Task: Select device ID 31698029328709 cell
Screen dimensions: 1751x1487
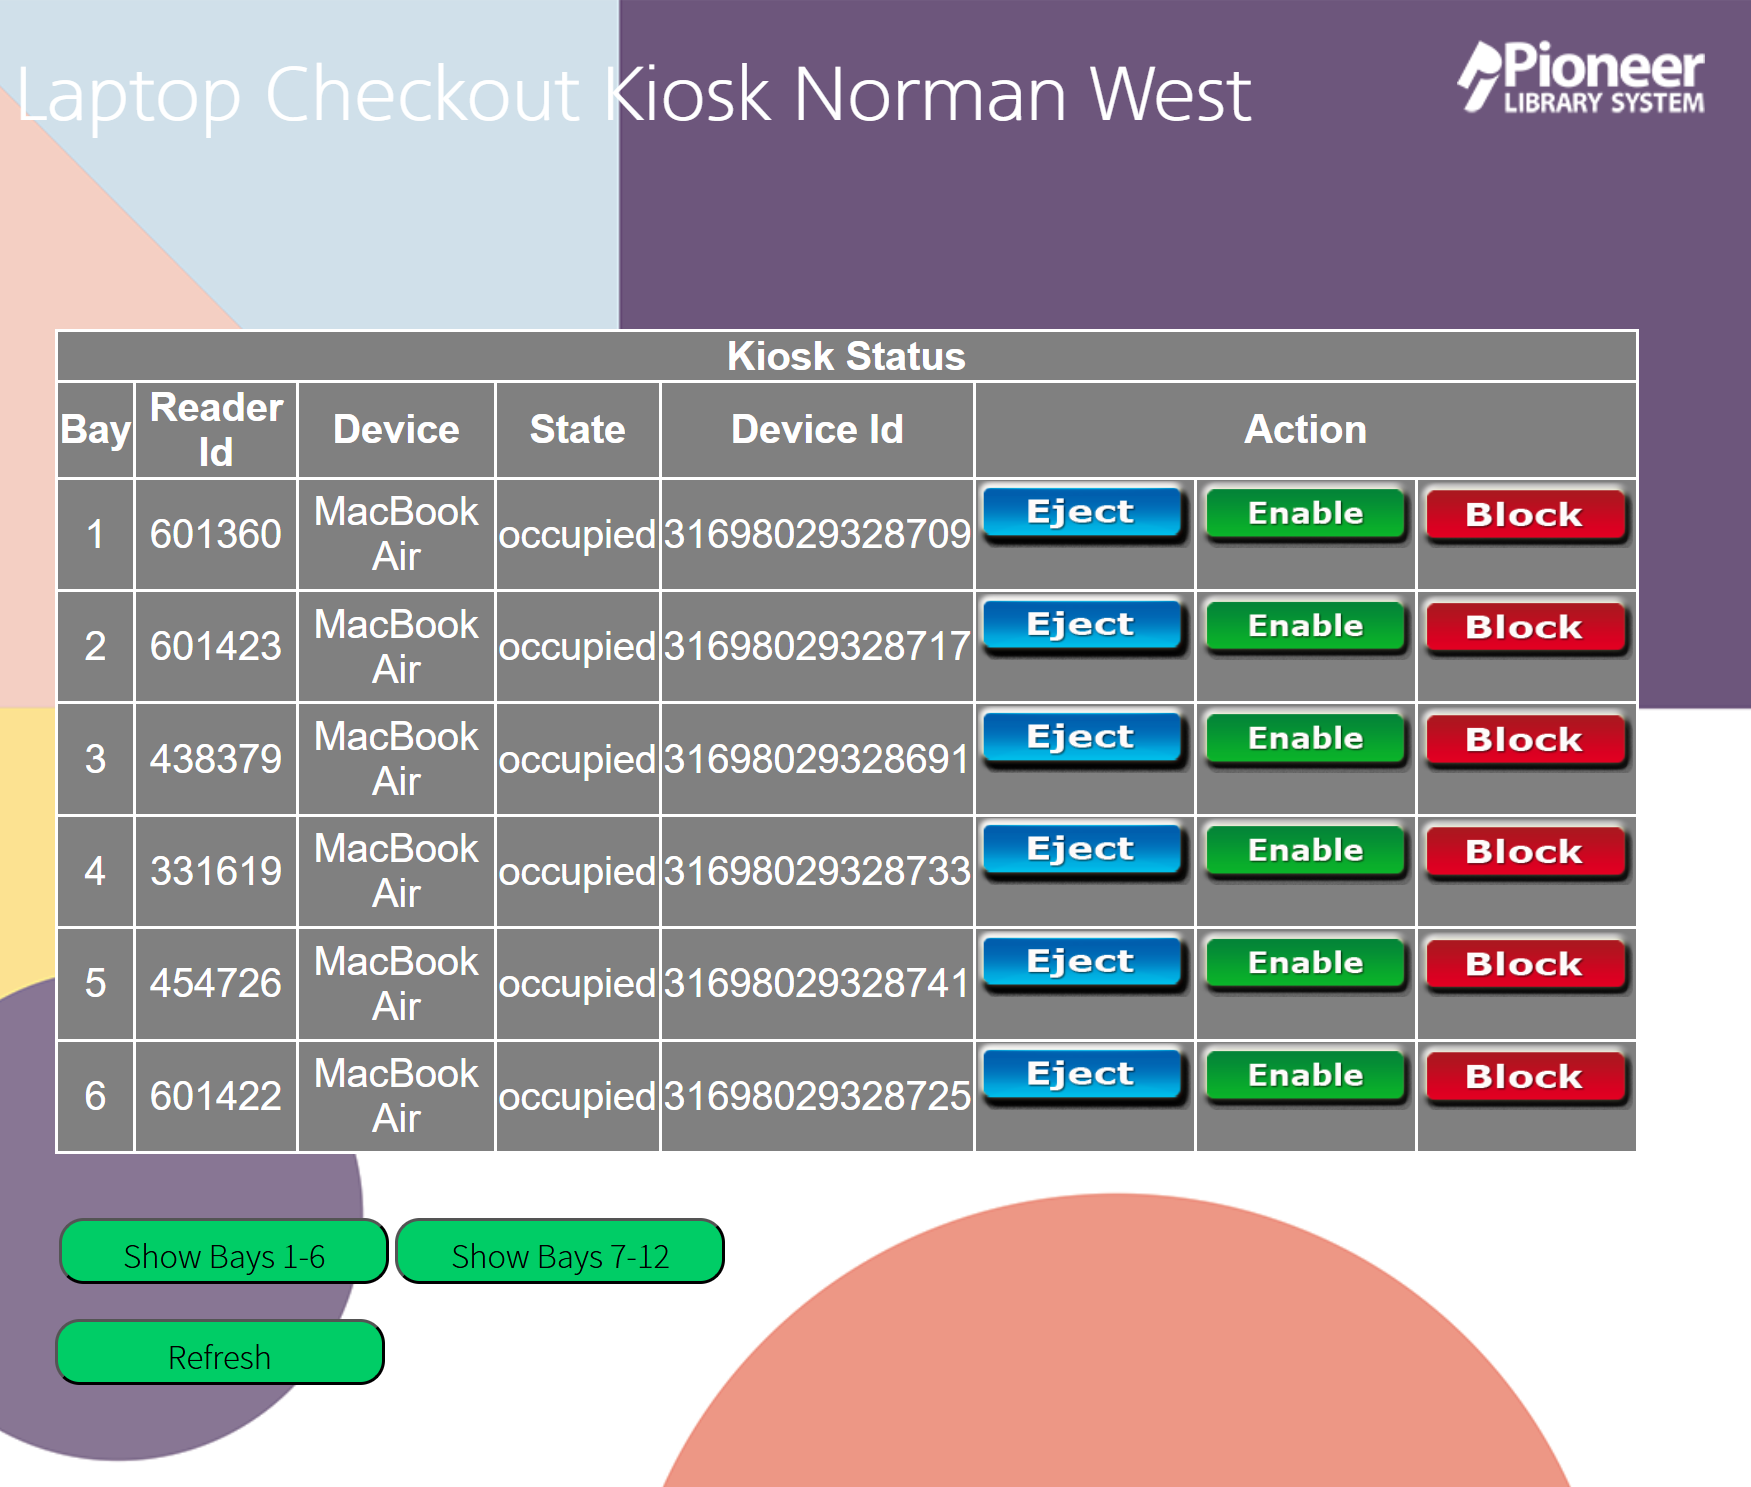Action: click(817, 534)
